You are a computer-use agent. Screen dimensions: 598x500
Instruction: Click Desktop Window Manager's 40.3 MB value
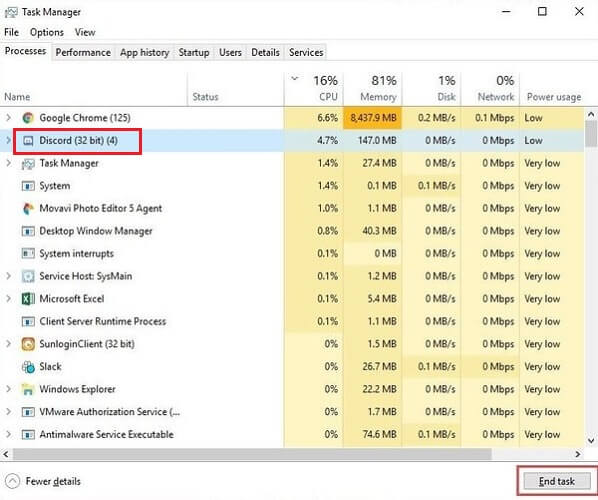pyautogui.click(x=379, y=231)
